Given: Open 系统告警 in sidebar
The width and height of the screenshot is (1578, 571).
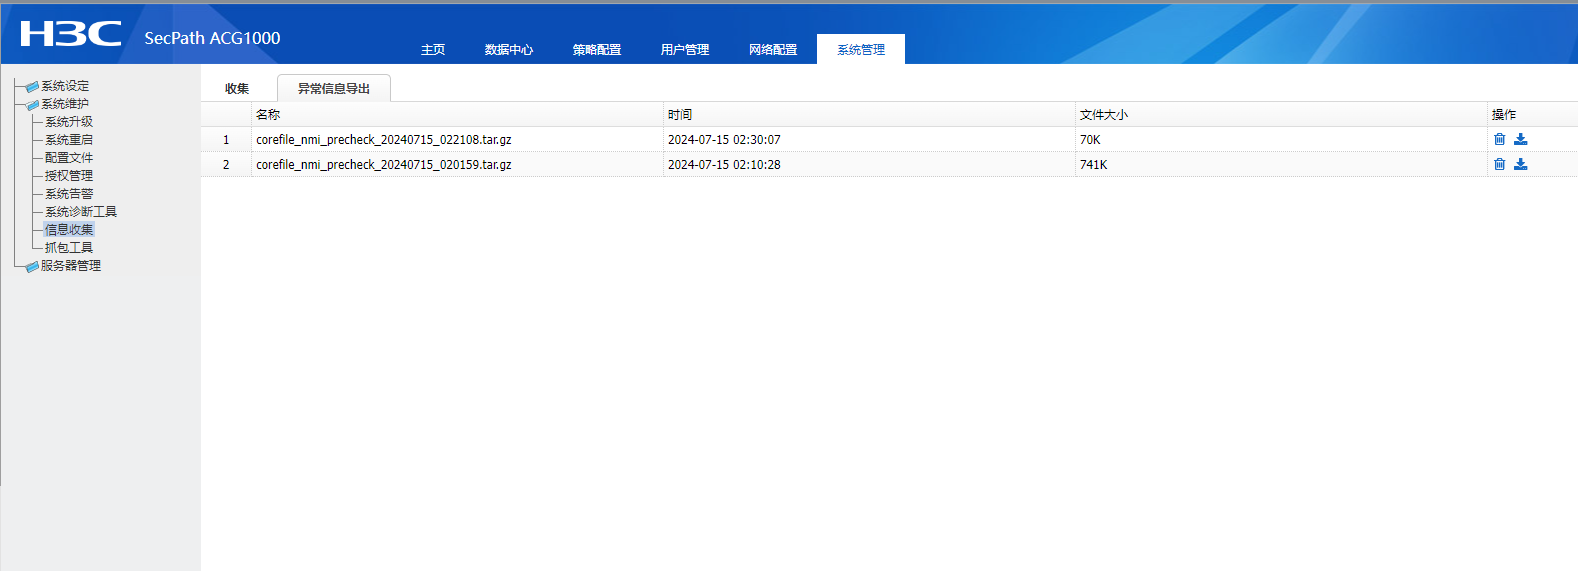Looking at the screenshot, I should (69, 194).
